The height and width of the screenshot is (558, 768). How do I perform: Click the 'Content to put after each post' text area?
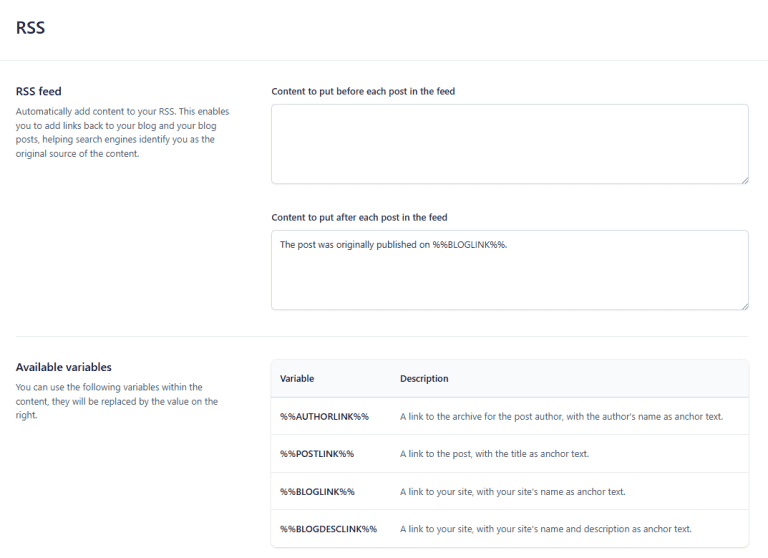(x=509, y=280)
